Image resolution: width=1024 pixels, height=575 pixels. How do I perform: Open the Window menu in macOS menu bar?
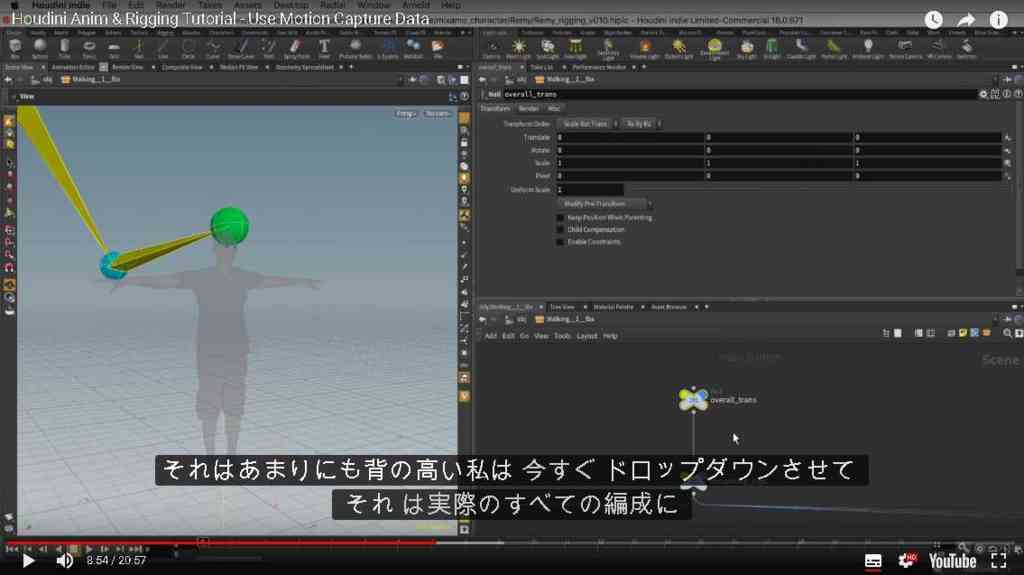point(374,5)
